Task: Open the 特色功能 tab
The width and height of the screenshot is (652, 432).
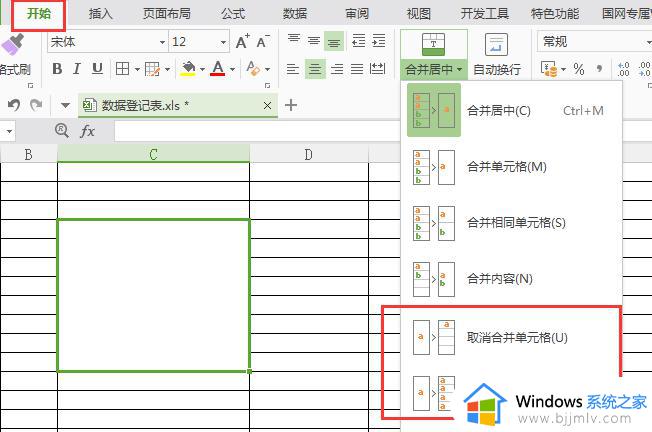Action: (x=555, y=14)
